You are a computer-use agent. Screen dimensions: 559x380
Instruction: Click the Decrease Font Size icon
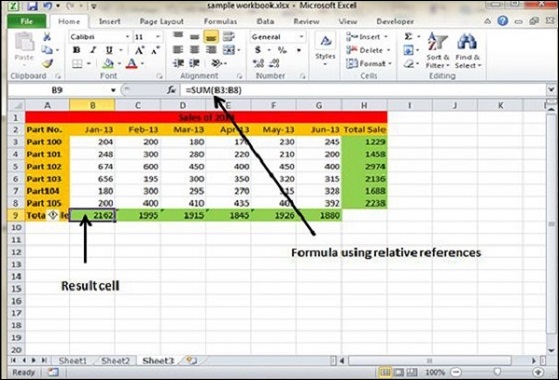click(155, 51)
